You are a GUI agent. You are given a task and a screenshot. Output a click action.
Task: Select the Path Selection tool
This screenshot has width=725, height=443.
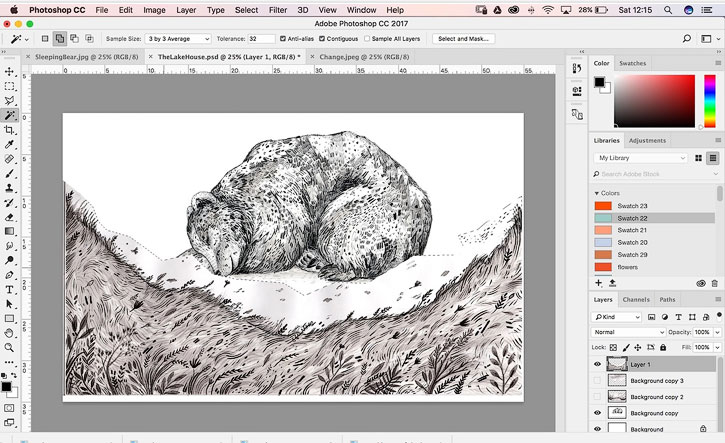(9, 304)
